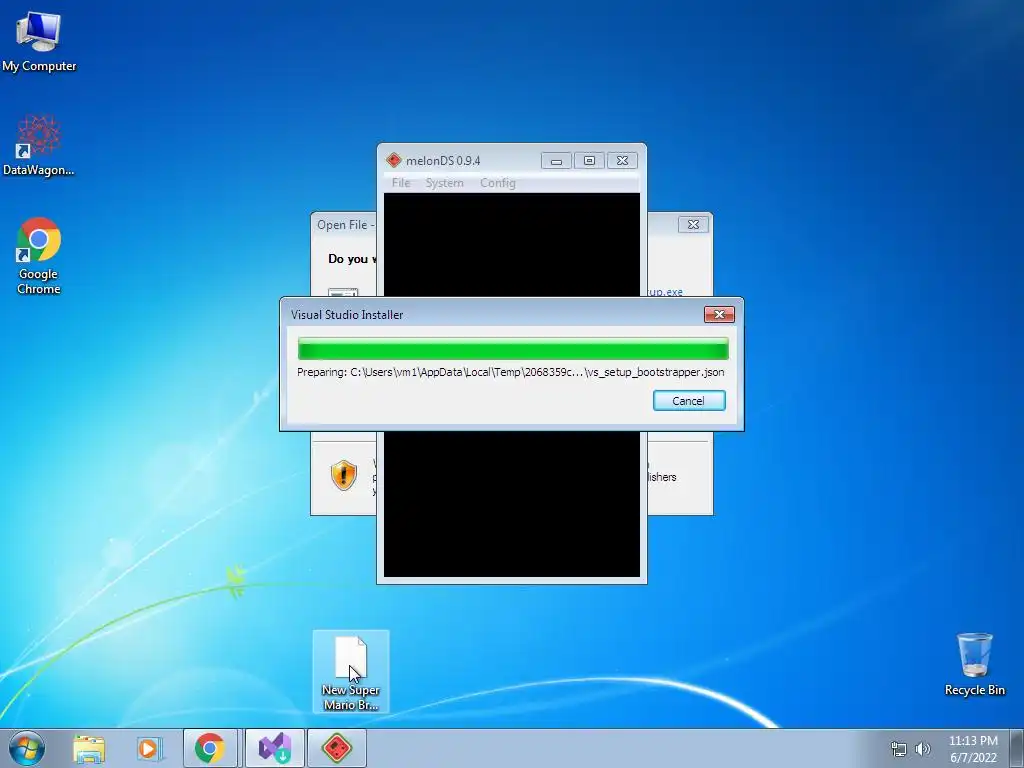Image resolution: width=1024 pixels, height=768 pixels.
Task: Close the Open File security dialog
Action: [693, 225]
